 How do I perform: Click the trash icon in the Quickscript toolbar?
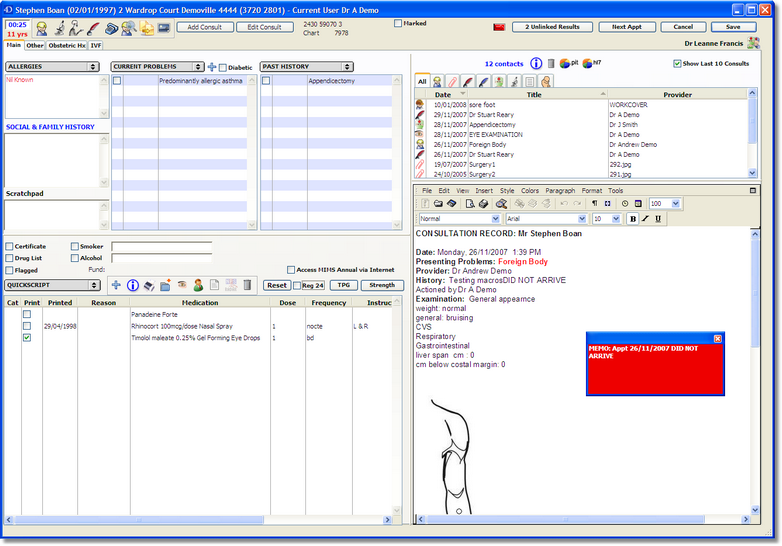point(247,285)
